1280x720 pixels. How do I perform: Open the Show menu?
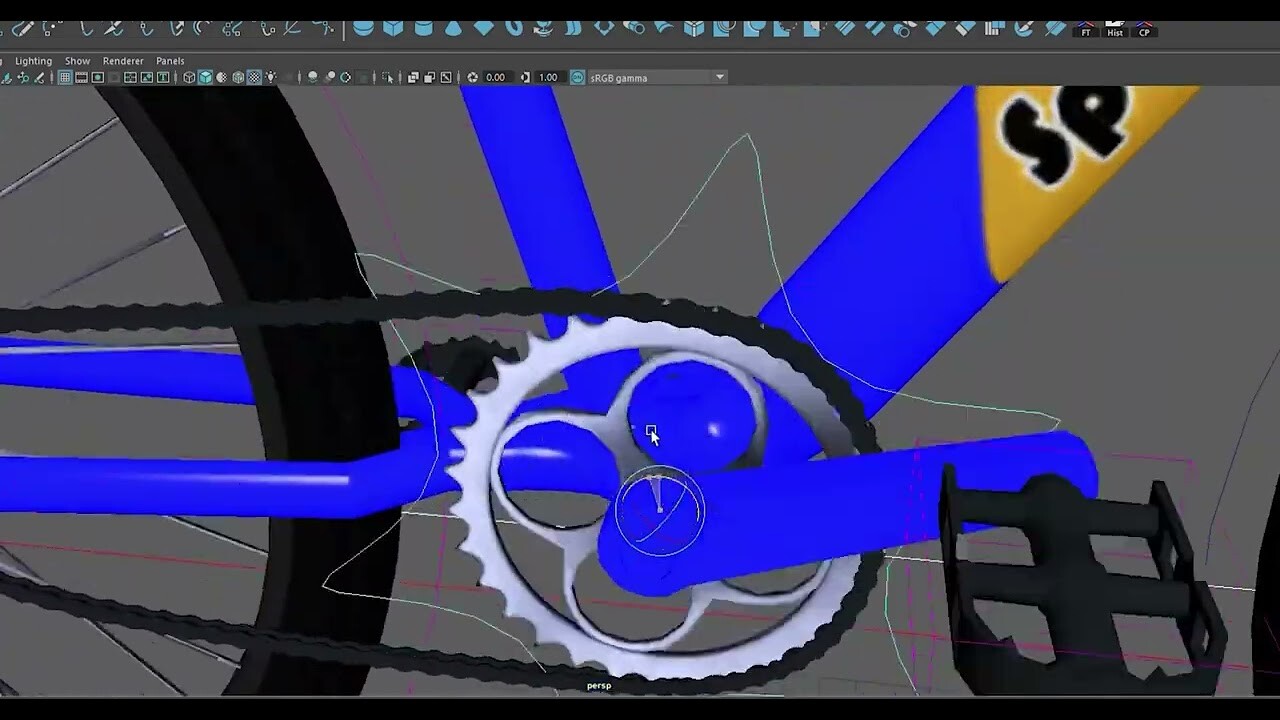(77, 60)
